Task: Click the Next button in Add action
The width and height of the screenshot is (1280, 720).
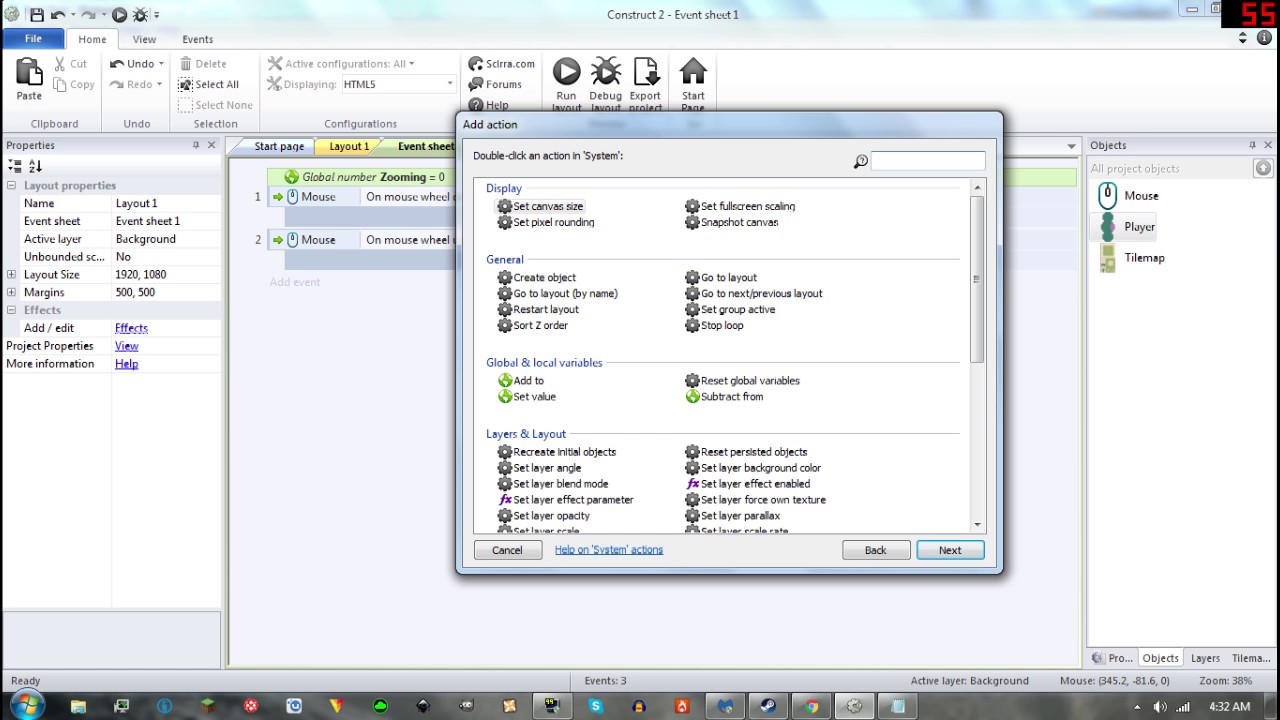Action: coord(950,550)
